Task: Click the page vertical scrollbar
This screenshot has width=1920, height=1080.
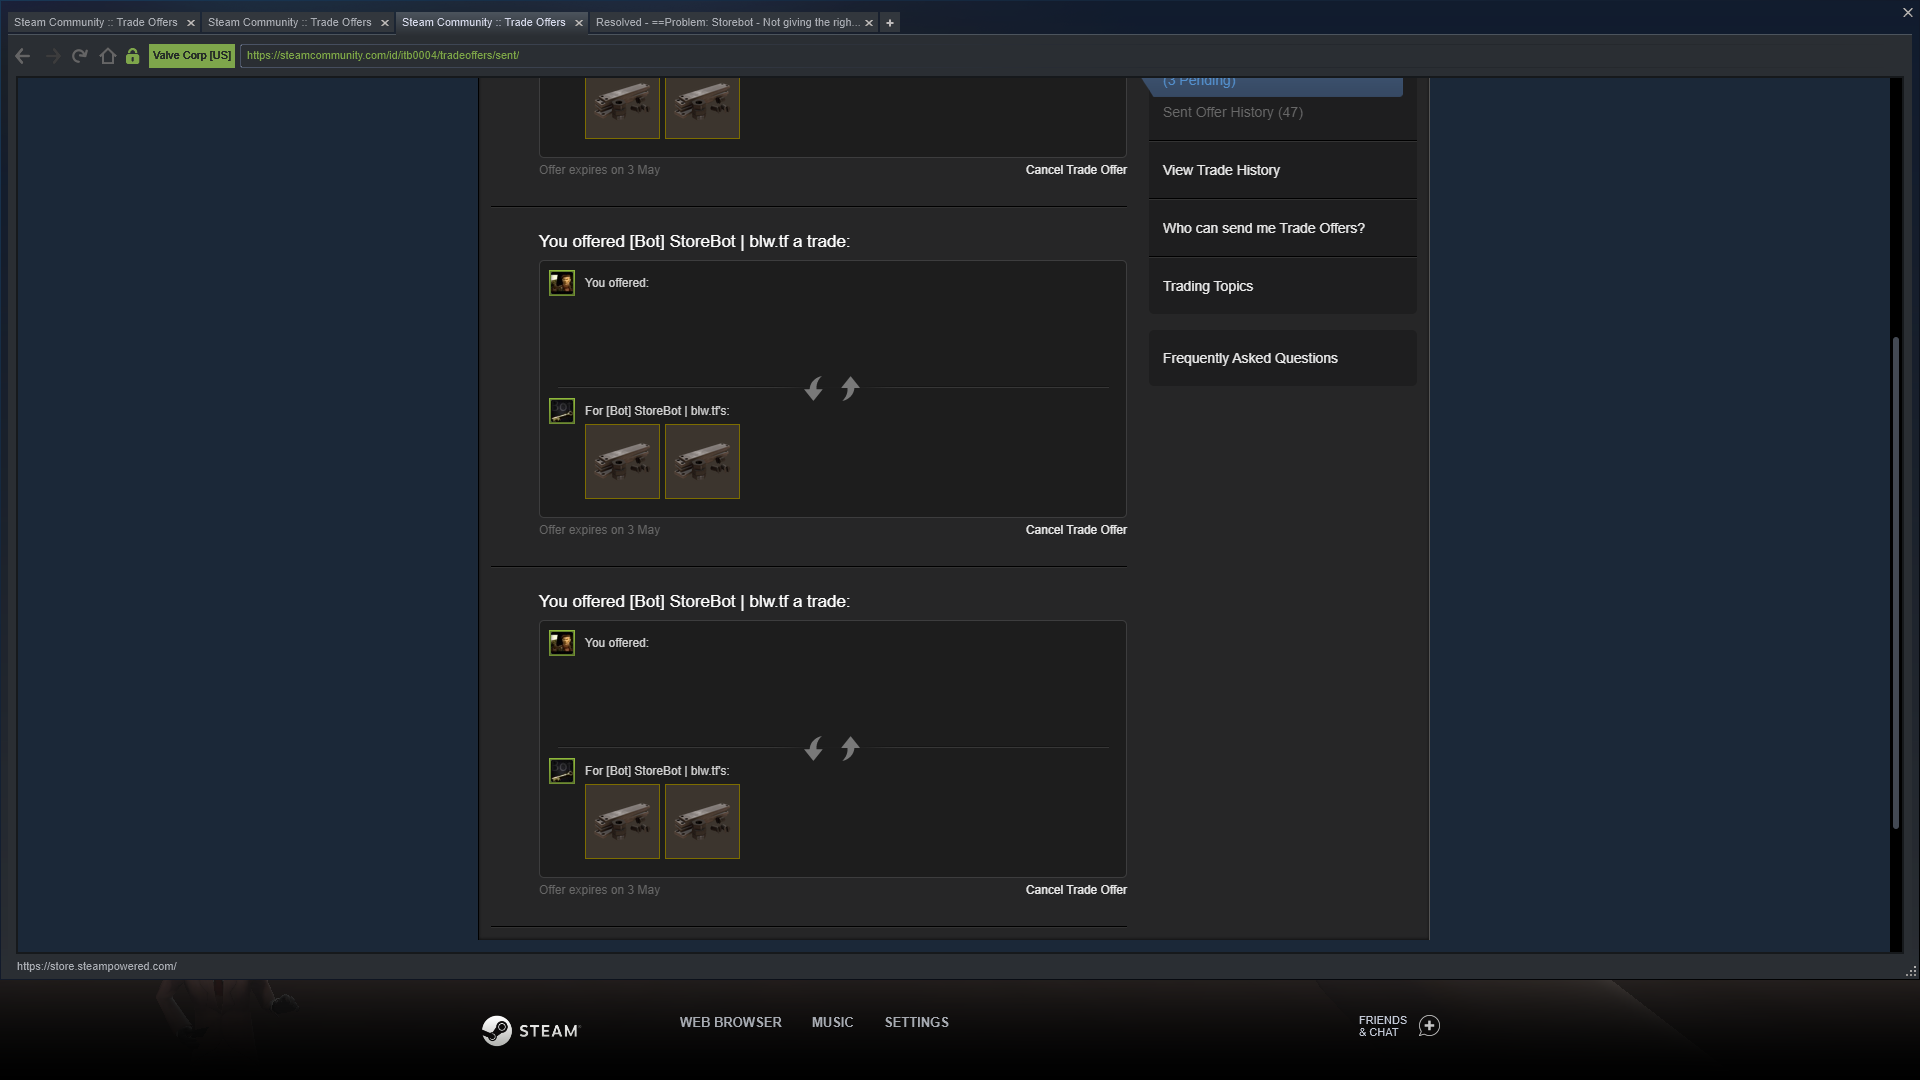Action: (1895, 583)
